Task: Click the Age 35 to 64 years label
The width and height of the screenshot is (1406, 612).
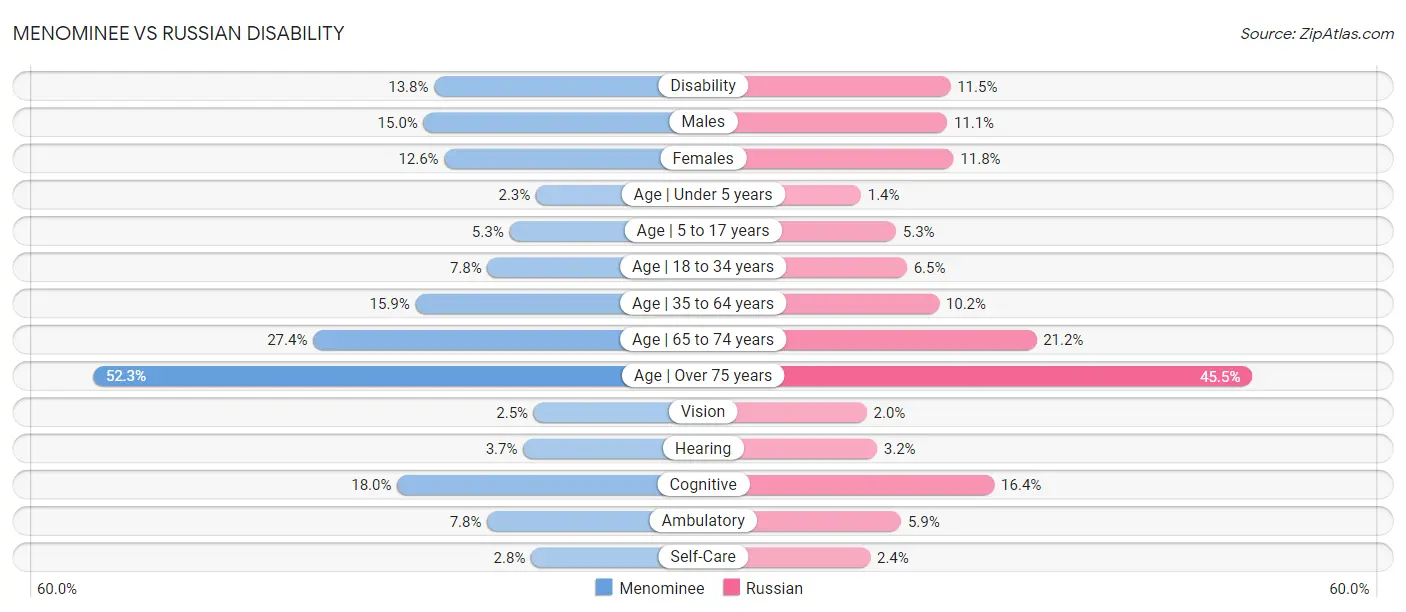Action: tap(703, 303)
